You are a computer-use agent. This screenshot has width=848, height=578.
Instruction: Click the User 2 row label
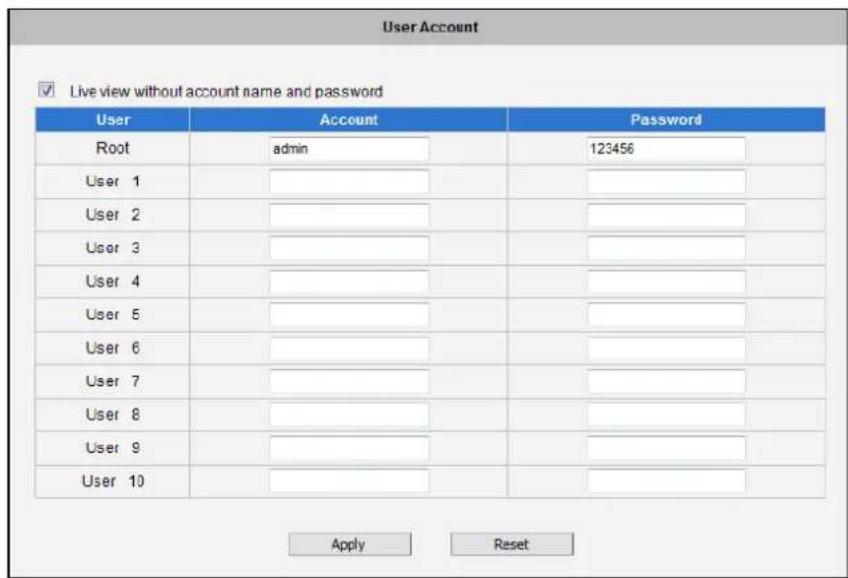click(x=112, y=215)
